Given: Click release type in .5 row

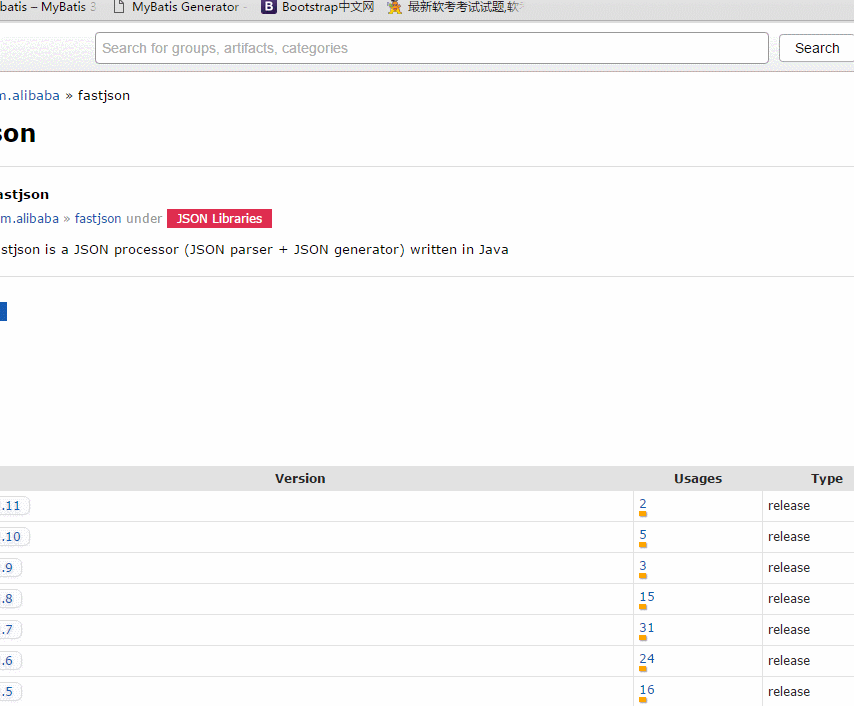Looking at the screenshot, I should [x=789, y=692].
